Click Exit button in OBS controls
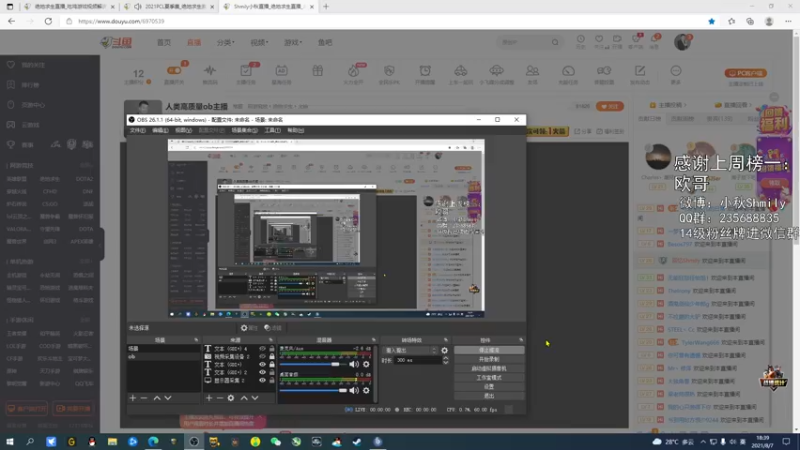The image size is (800, 450). pyautogui.click(x=489, y=396)
